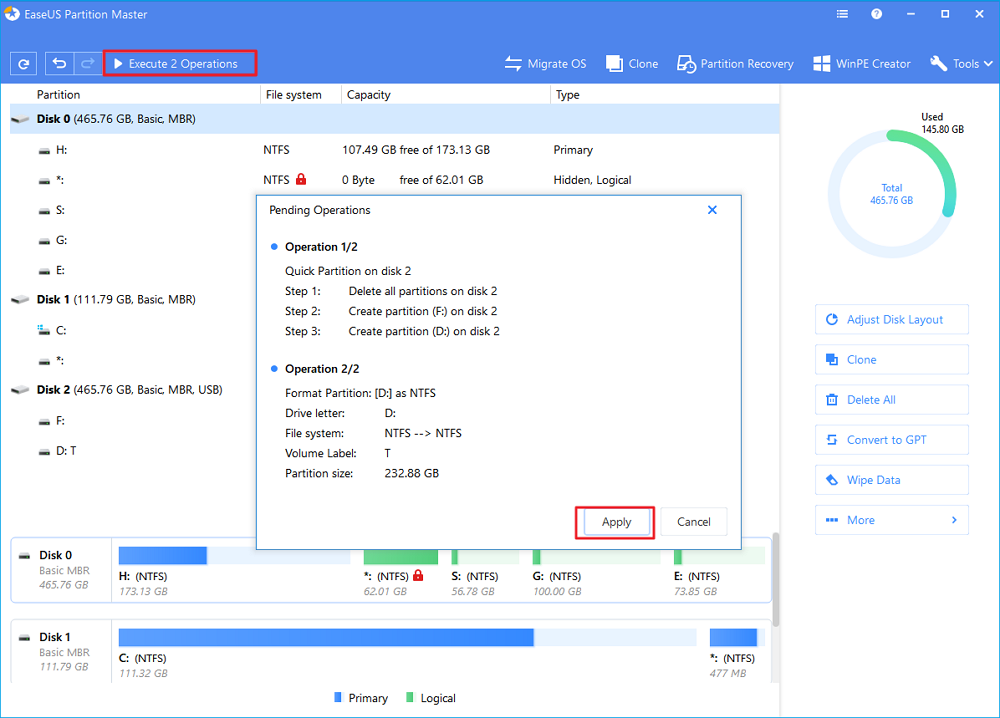Click the redo arrow icon

87,64
